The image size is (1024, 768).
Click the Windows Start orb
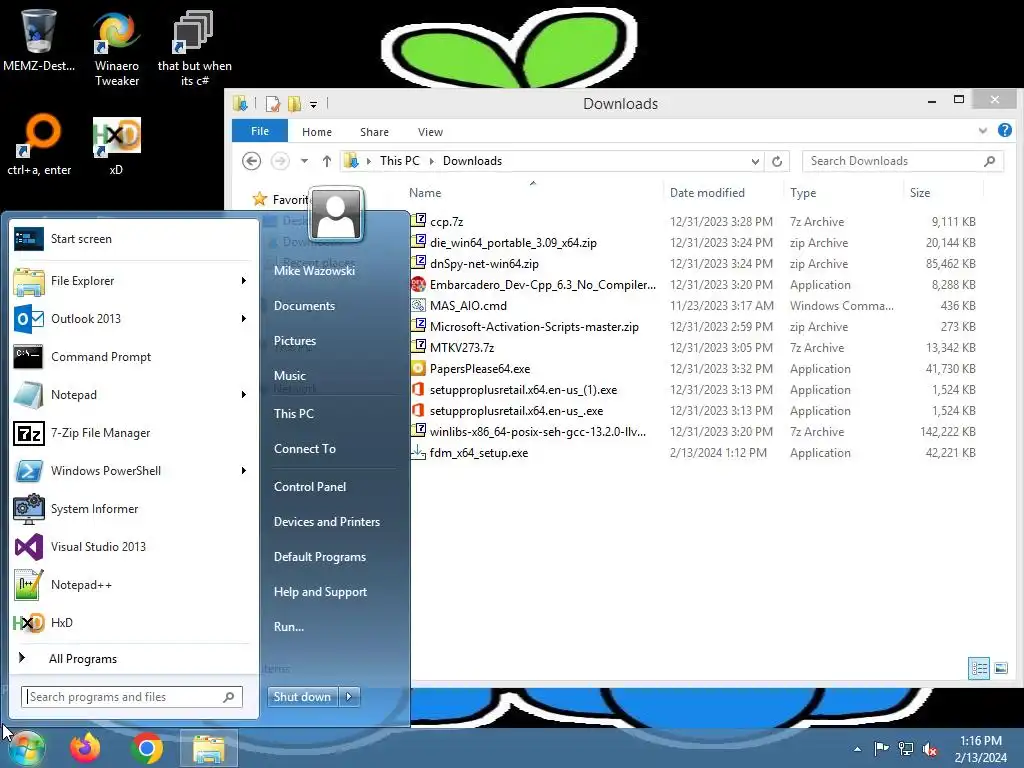pyautogui.click(x=26, y=749)
